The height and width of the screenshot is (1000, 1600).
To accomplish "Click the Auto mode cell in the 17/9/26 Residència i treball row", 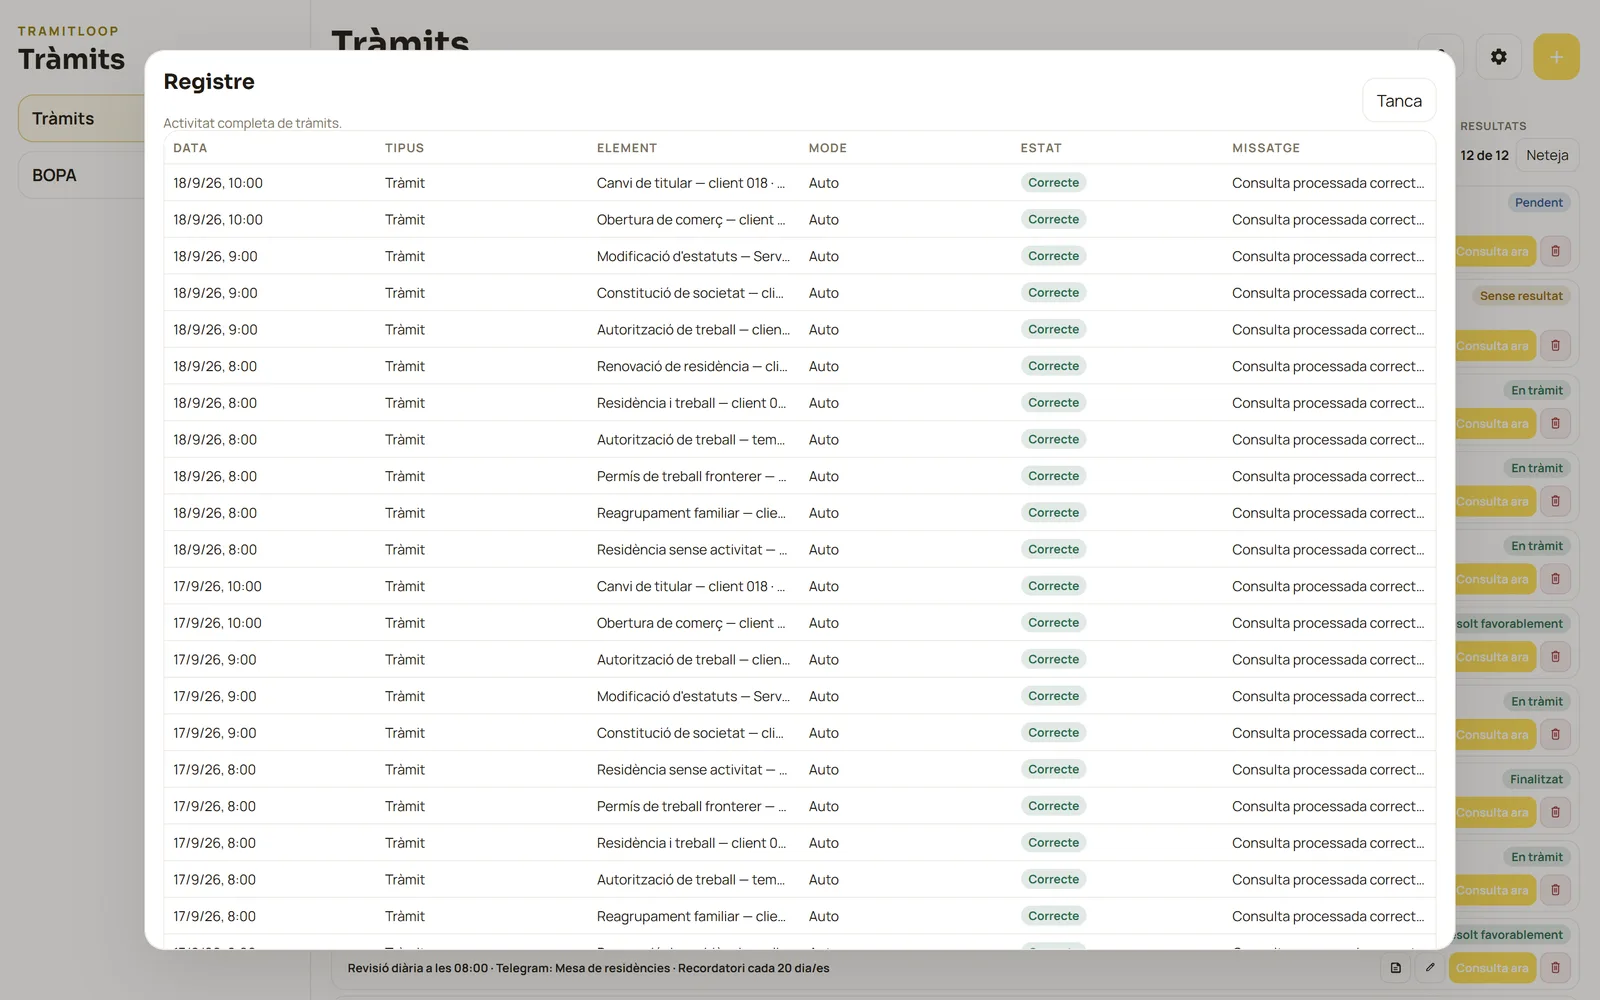I will pos(824,843).
